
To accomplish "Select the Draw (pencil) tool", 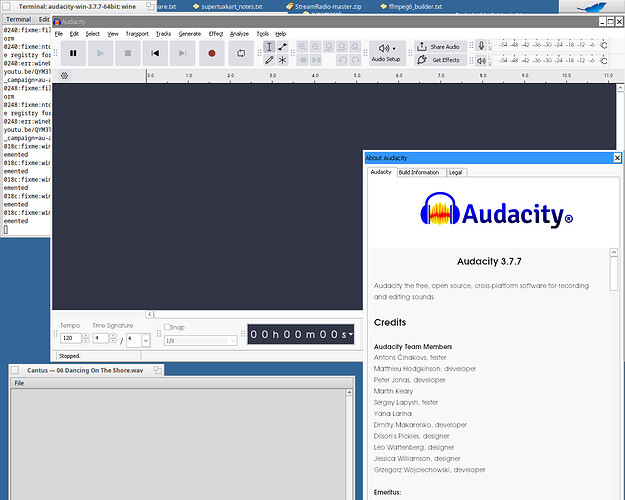I will [x=269, y=60].
